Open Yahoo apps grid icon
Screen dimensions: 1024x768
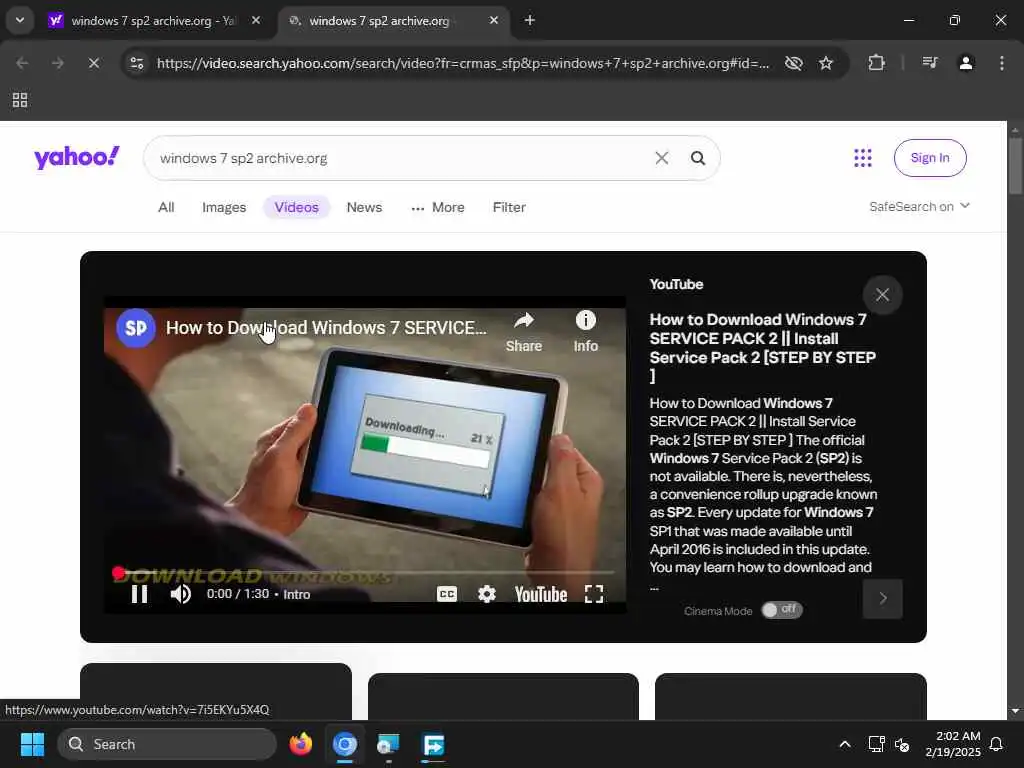pyautogui.click(x=863, y=157)
